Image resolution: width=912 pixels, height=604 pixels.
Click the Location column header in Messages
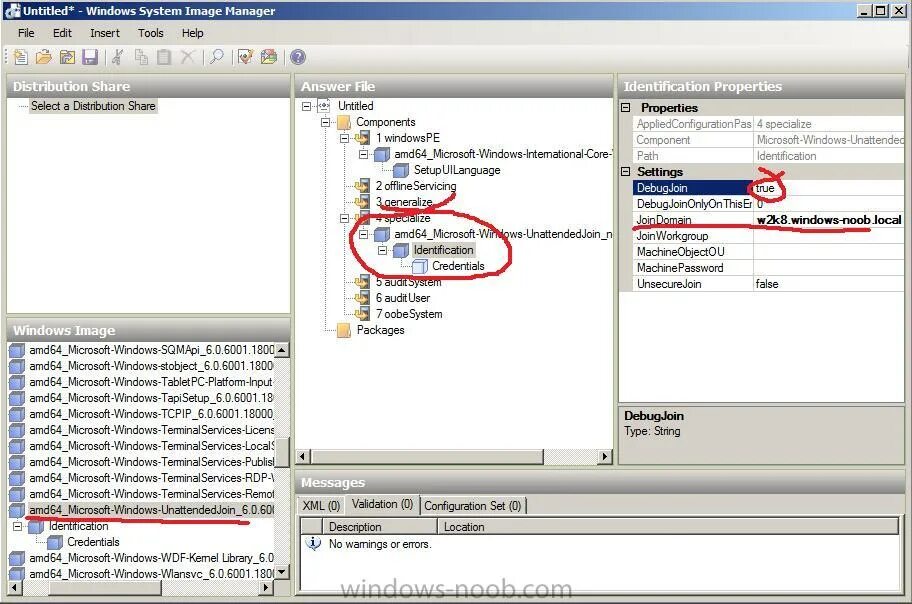[x=668, y=527]
